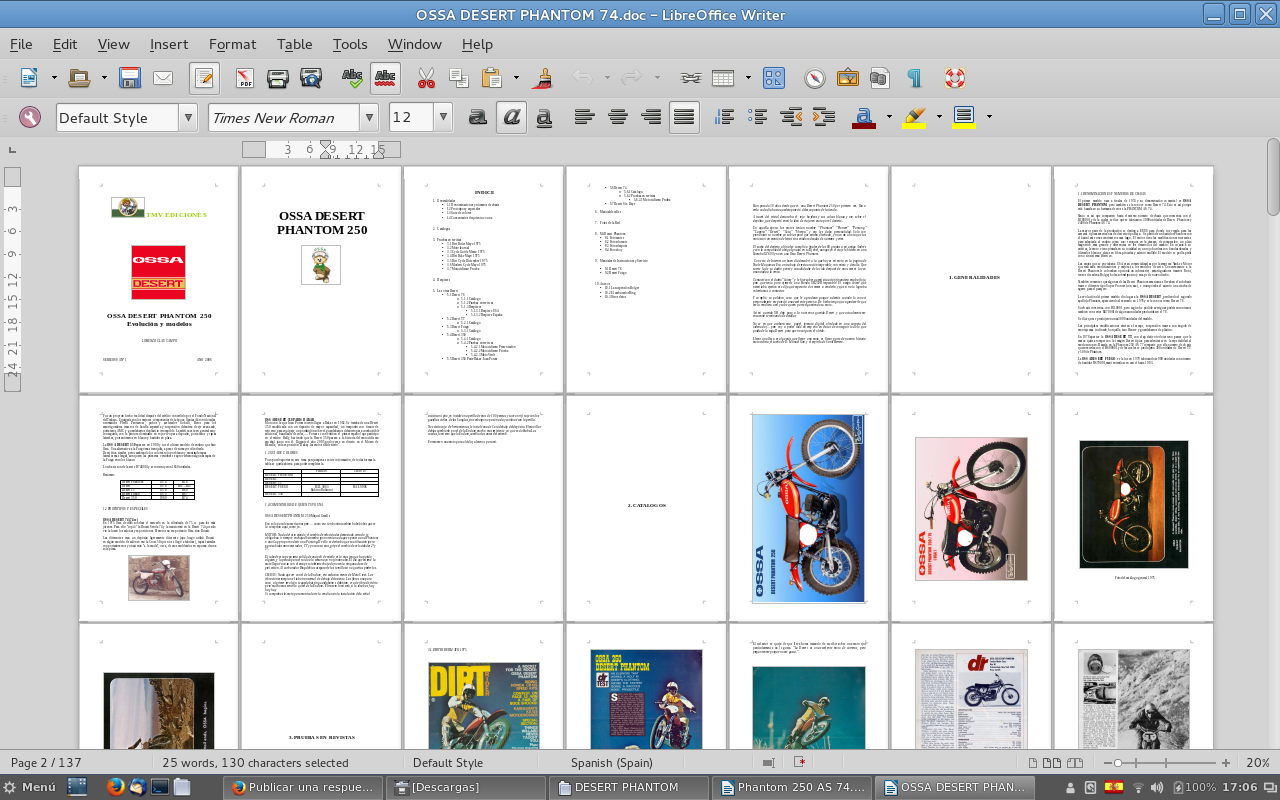1280x800 pixels.
Task: Open the Gallery picture icon
Action: (848, 78)
